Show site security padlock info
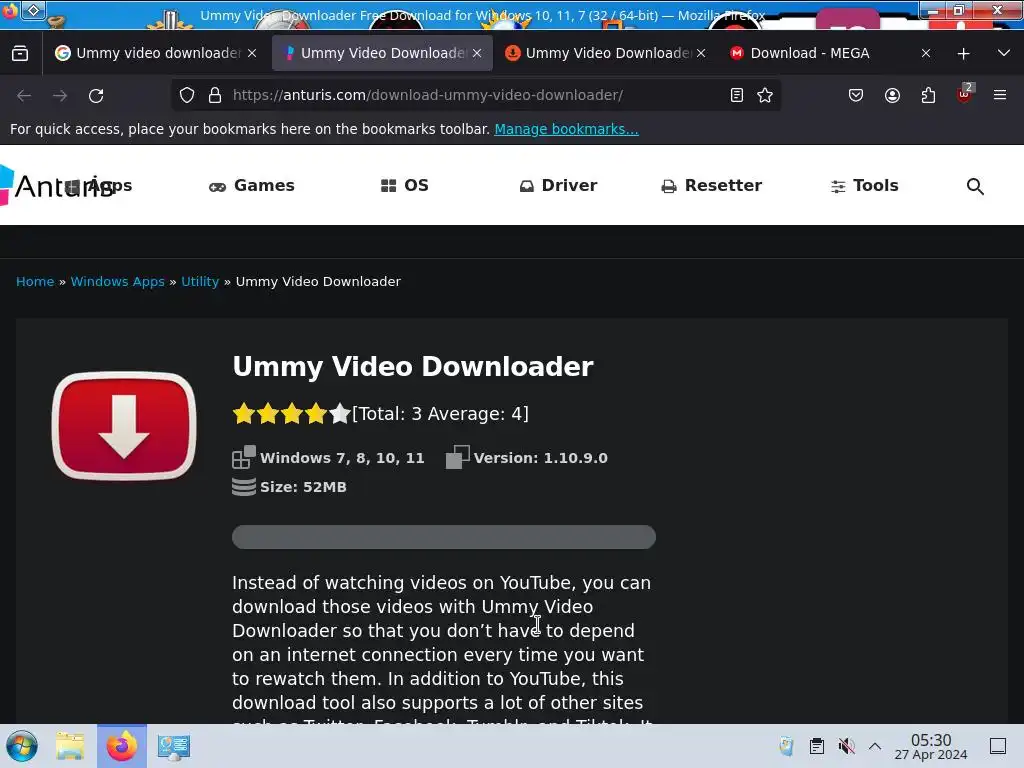This screenshot has height=768, width=1024. [x=215, y=95]
